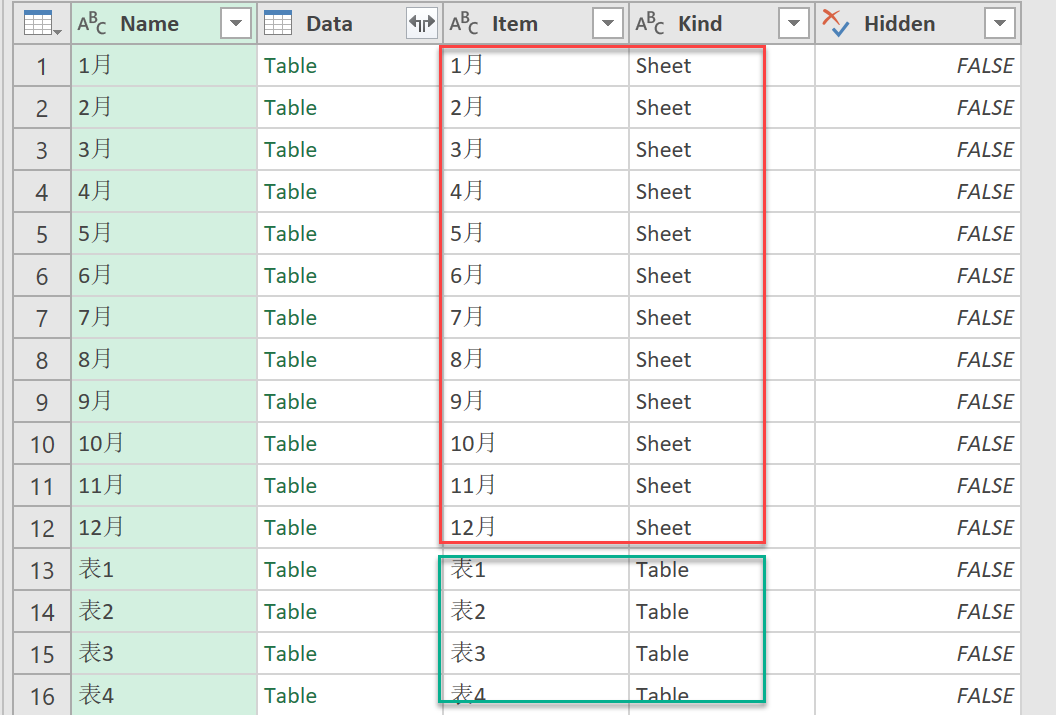Open the Table link in row 10
Image resolution: width=1056 pixels, height=715 pixels.
coord(290,444)
